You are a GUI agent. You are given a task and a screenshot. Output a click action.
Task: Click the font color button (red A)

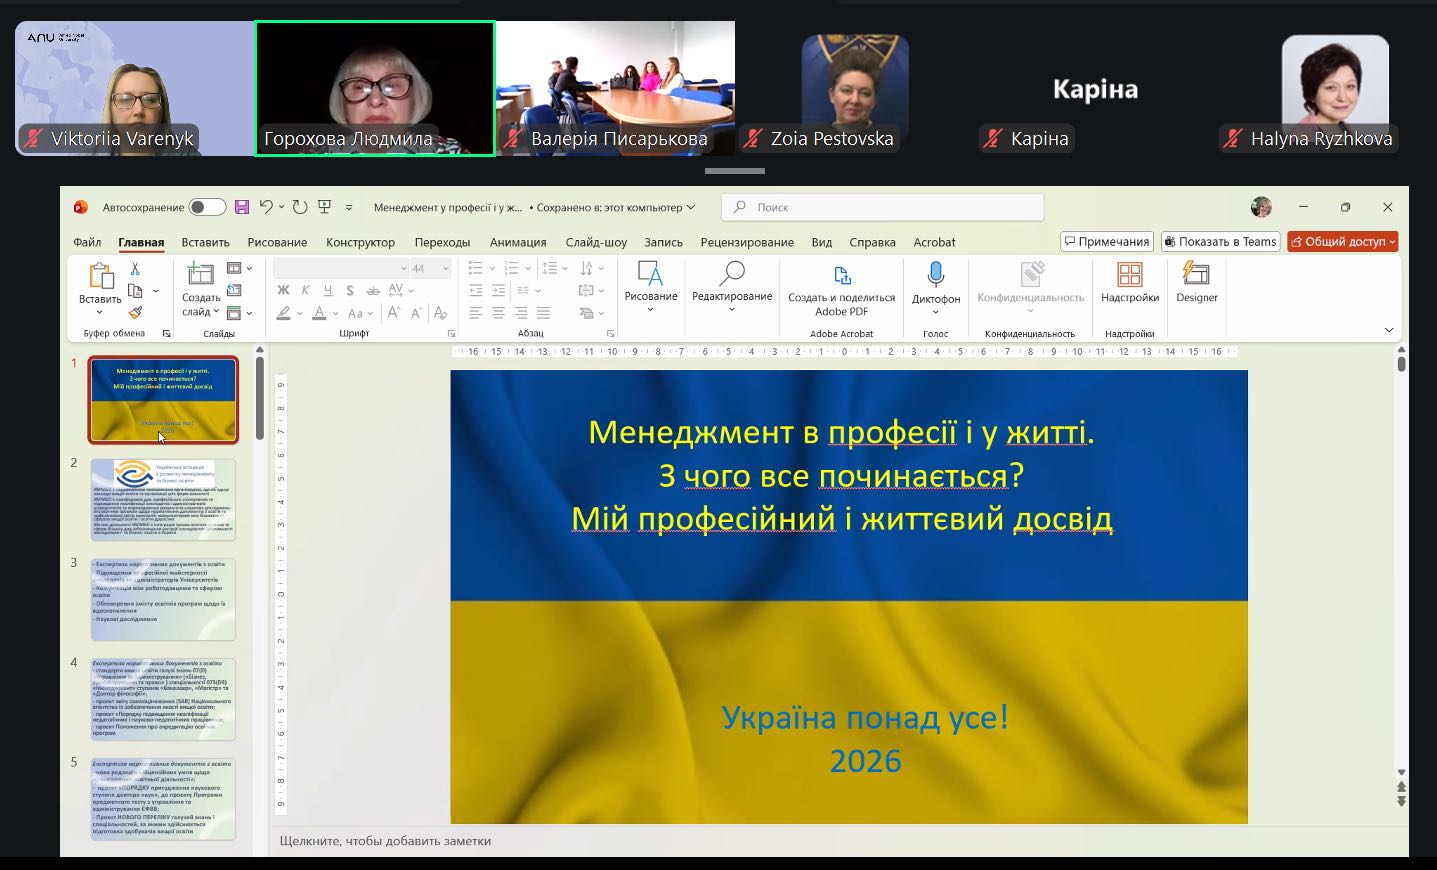point(319,313)
